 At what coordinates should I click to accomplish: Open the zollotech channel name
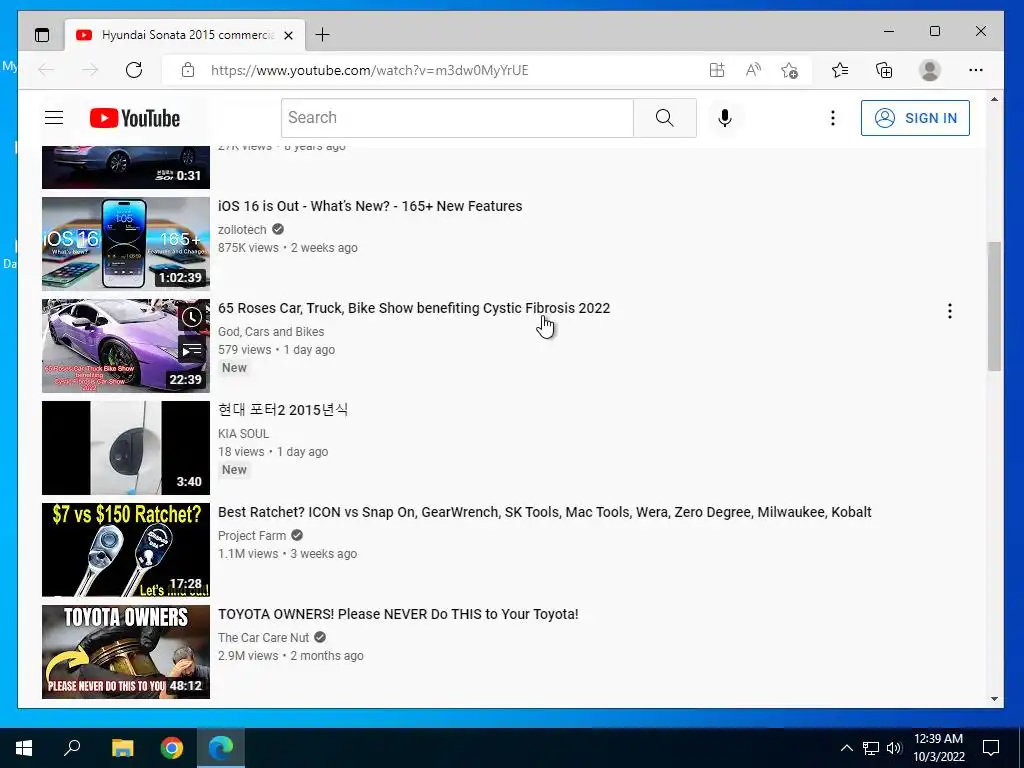click(242, 229)
